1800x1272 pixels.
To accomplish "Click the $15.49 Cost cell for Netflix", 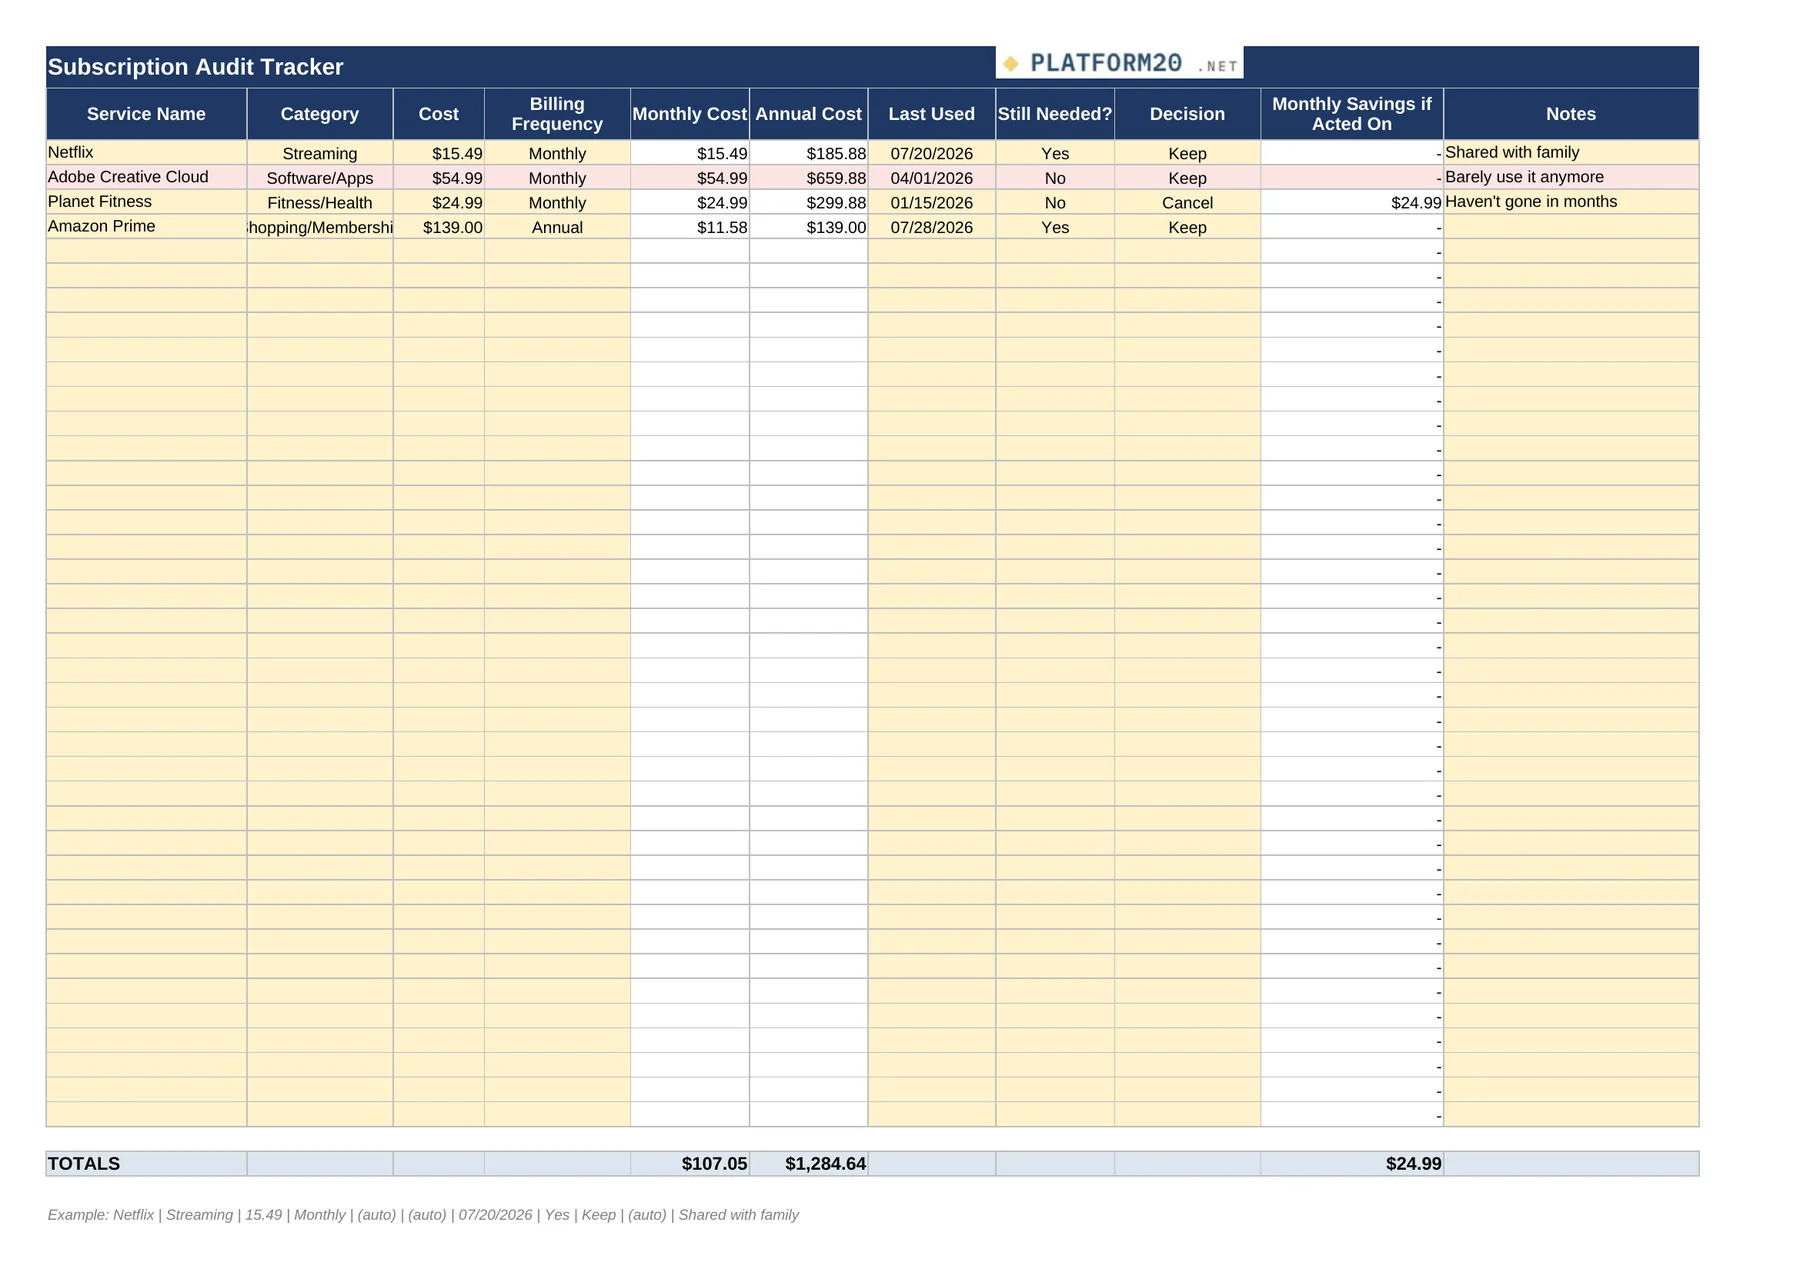I will [x=439, y=153].
